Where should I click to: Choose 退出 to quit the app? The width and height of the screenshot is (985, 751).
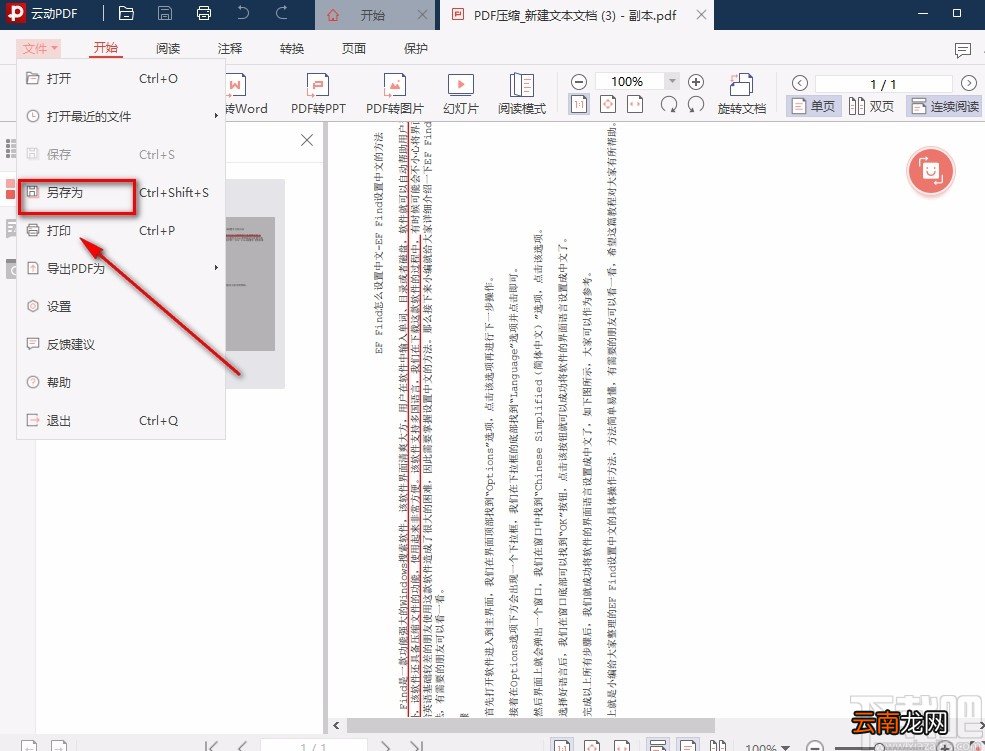[121, 420]
